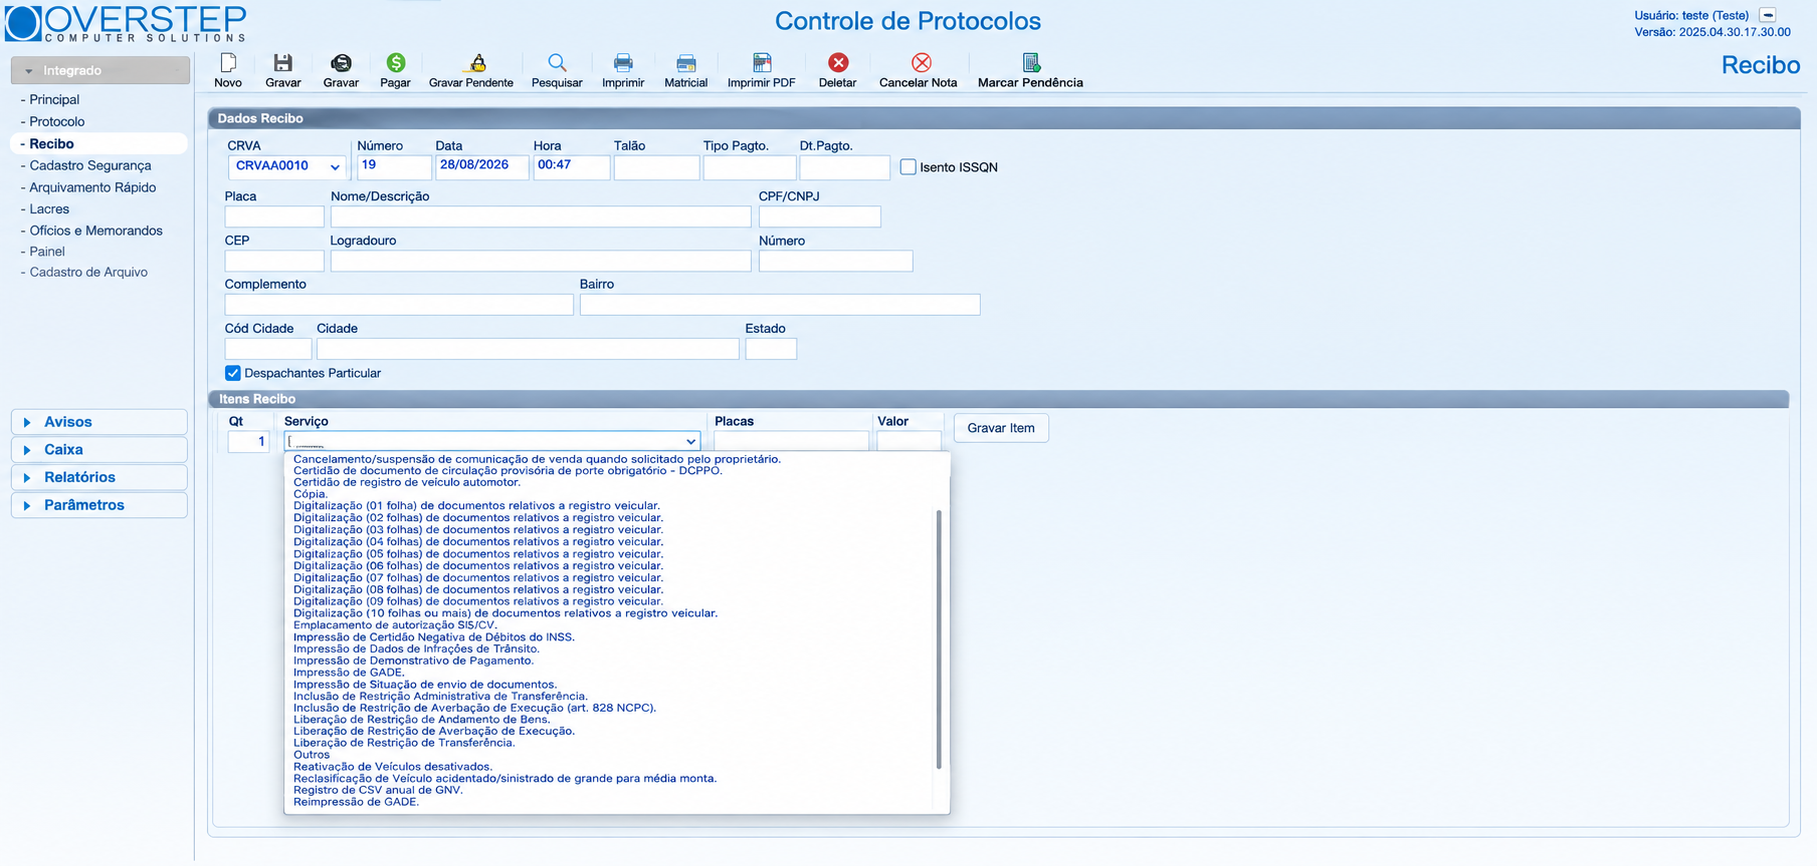1817x866 pixels.
Task: Open Arquivamento Rápido in the sidebar
Action: [92, 188]
